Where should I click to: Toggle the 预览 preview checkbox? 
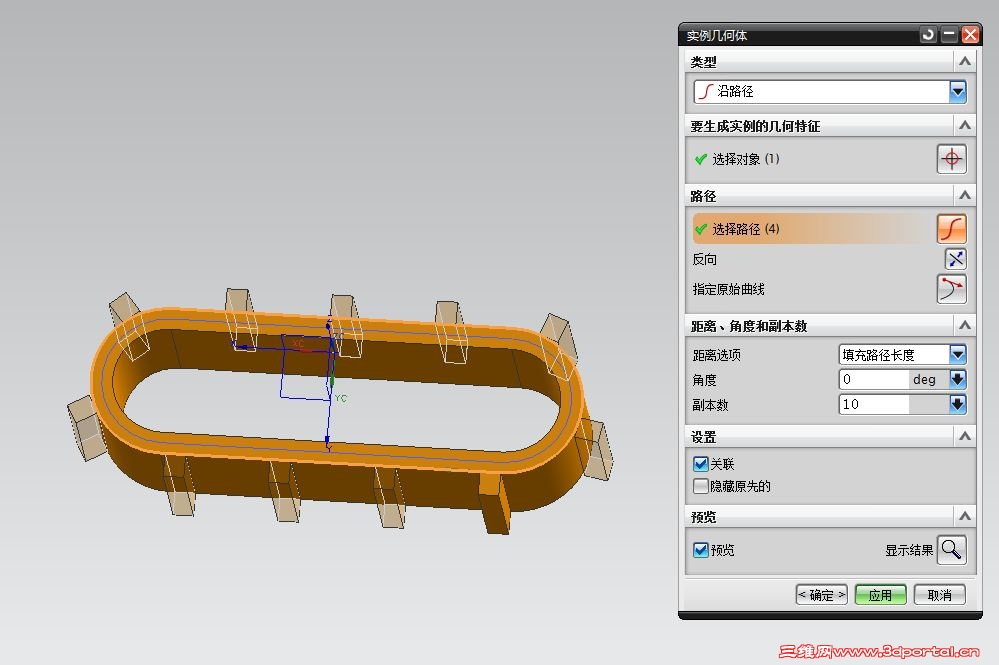click(x=701, y=550)
